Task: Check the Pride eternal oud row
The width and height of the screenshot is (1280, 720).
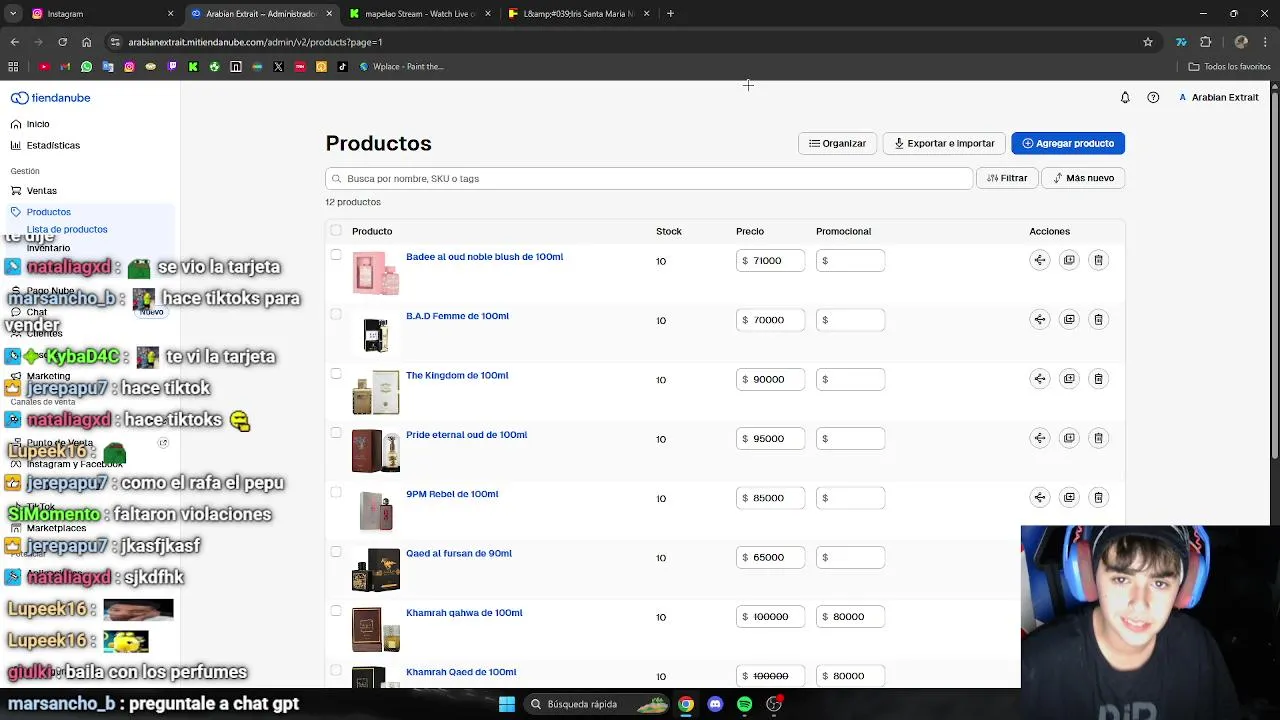Action: pos(336,433)
